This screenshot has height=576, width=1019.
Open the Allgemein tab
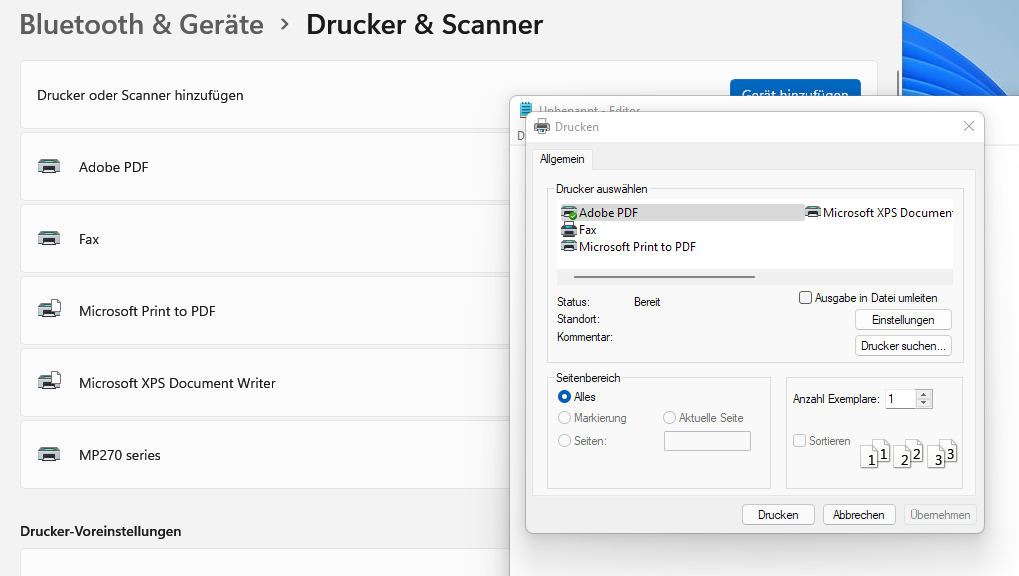point(562,159)
